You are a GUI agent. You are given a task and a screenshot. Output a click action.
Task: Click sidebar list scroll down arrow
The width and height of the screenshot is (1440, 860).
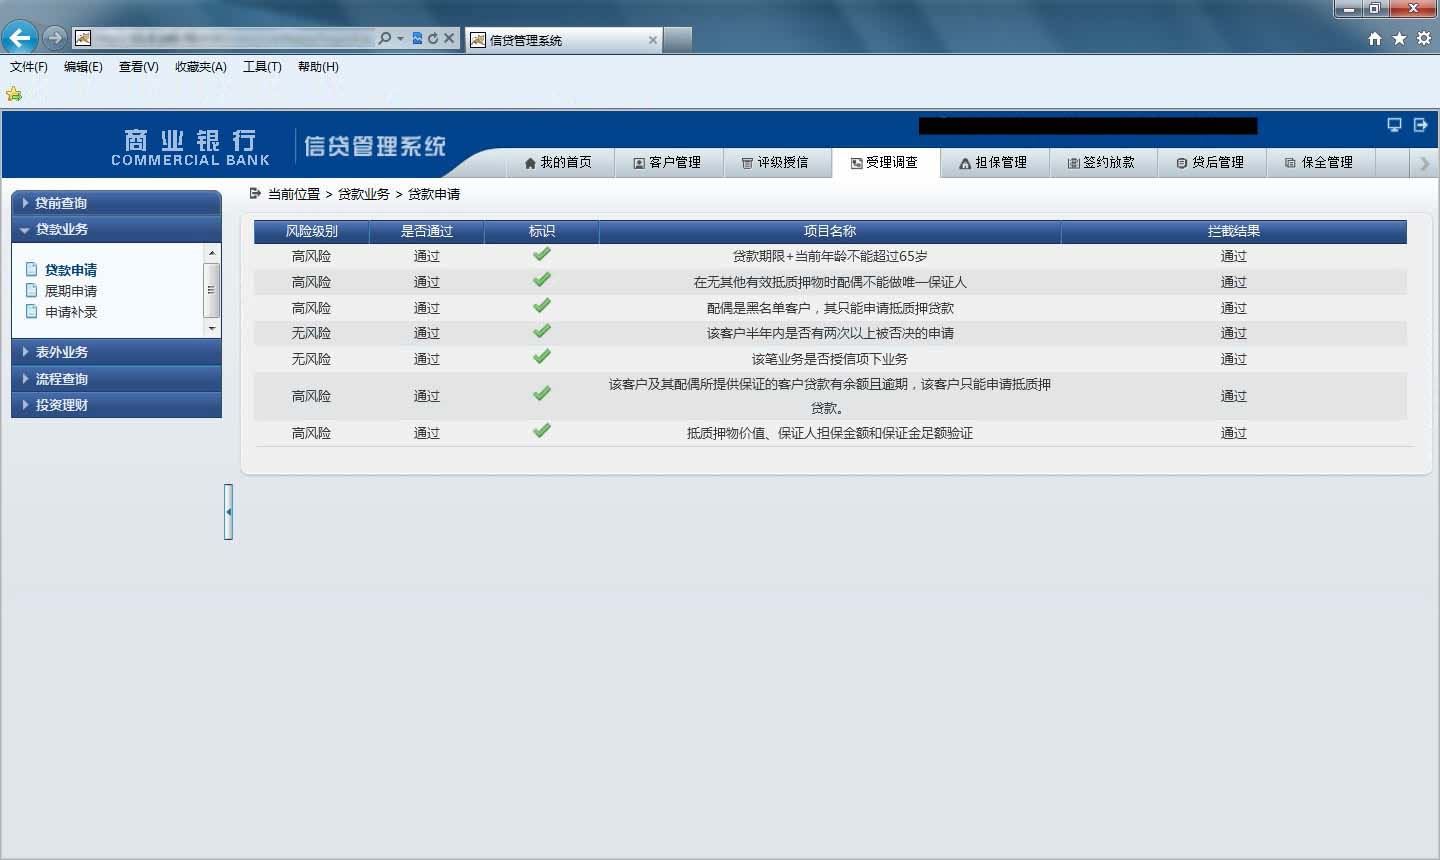(x=212, y=329)
